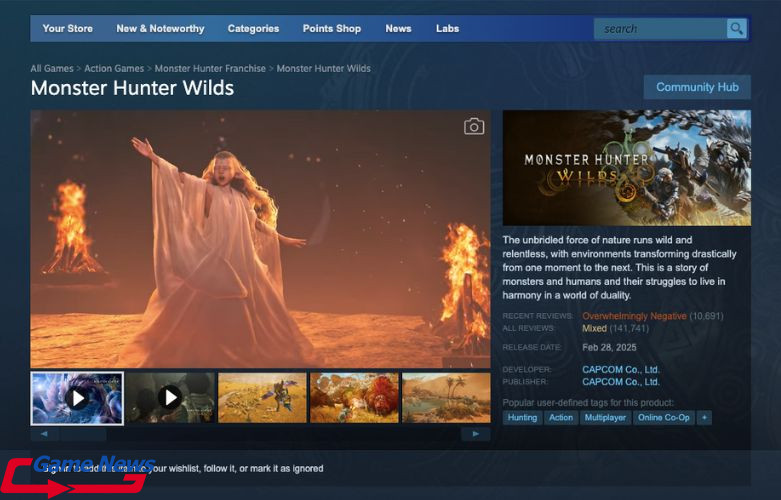
Task: Click the search magnifier icon
Action: tap(737, 29)
